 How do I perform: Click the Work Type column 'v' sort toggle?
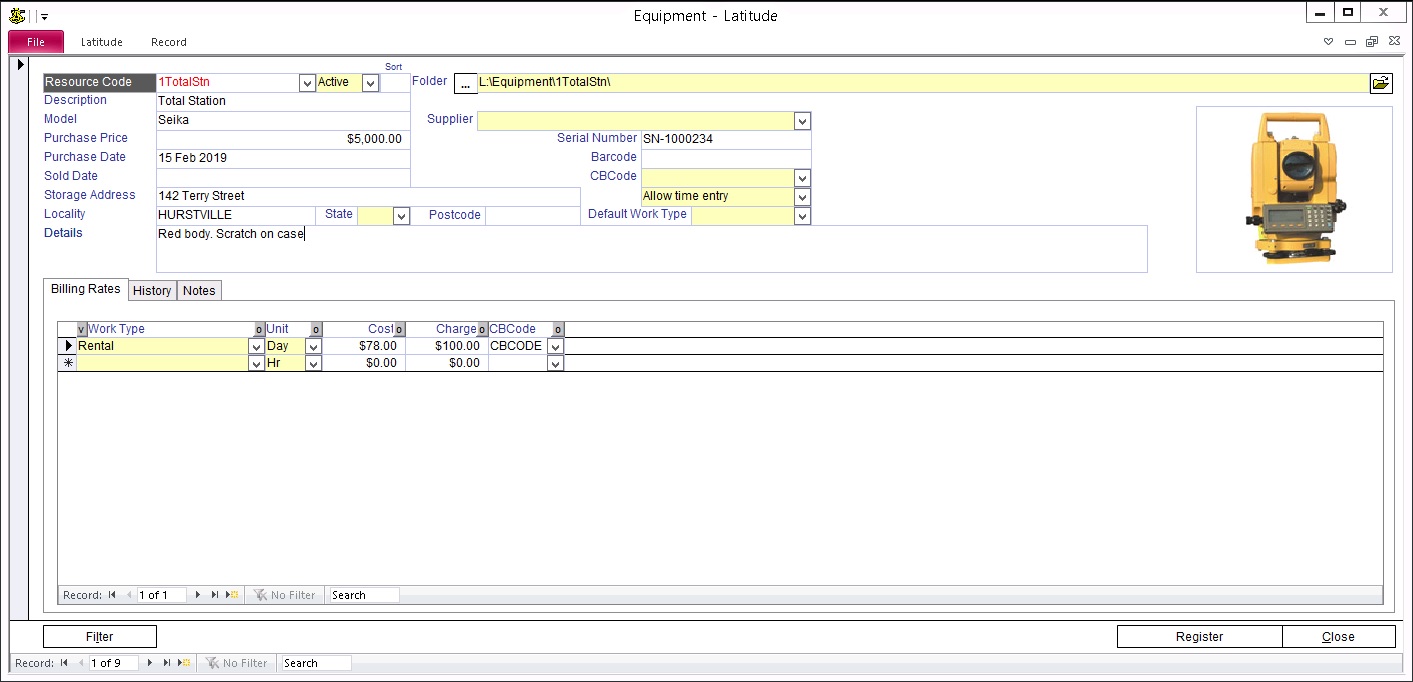pos(81,329)
